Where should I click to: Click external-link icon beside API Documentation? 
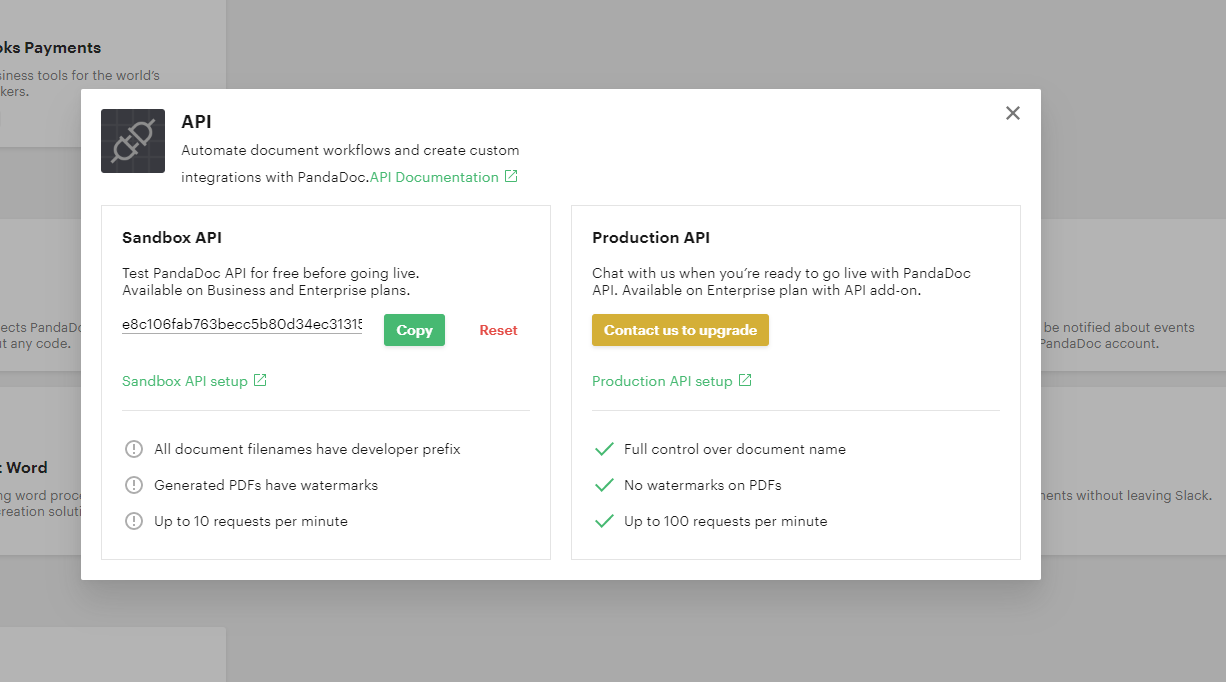[x=511, y=176]
